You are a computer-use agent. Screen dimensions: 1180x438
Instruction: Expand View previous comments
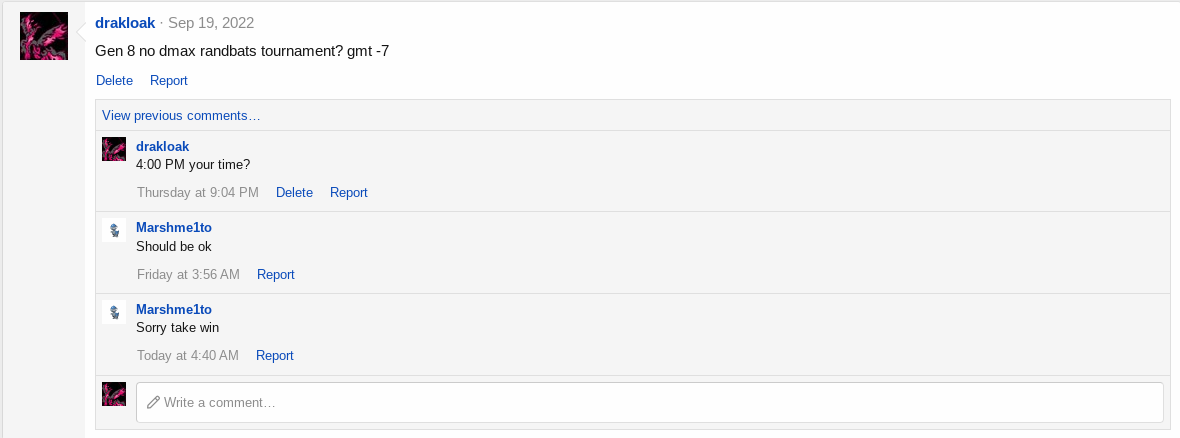tap(181, 115)
